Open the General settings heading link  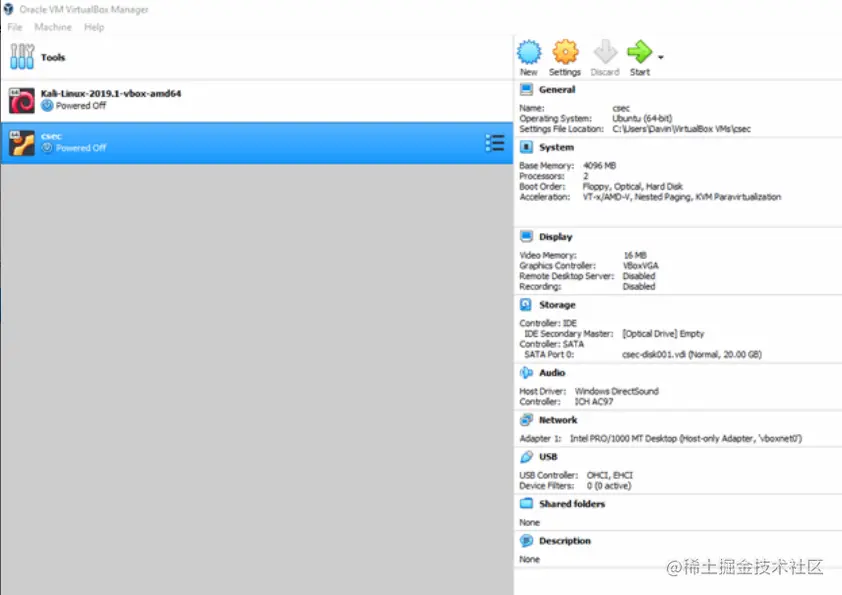pos(557,90)
